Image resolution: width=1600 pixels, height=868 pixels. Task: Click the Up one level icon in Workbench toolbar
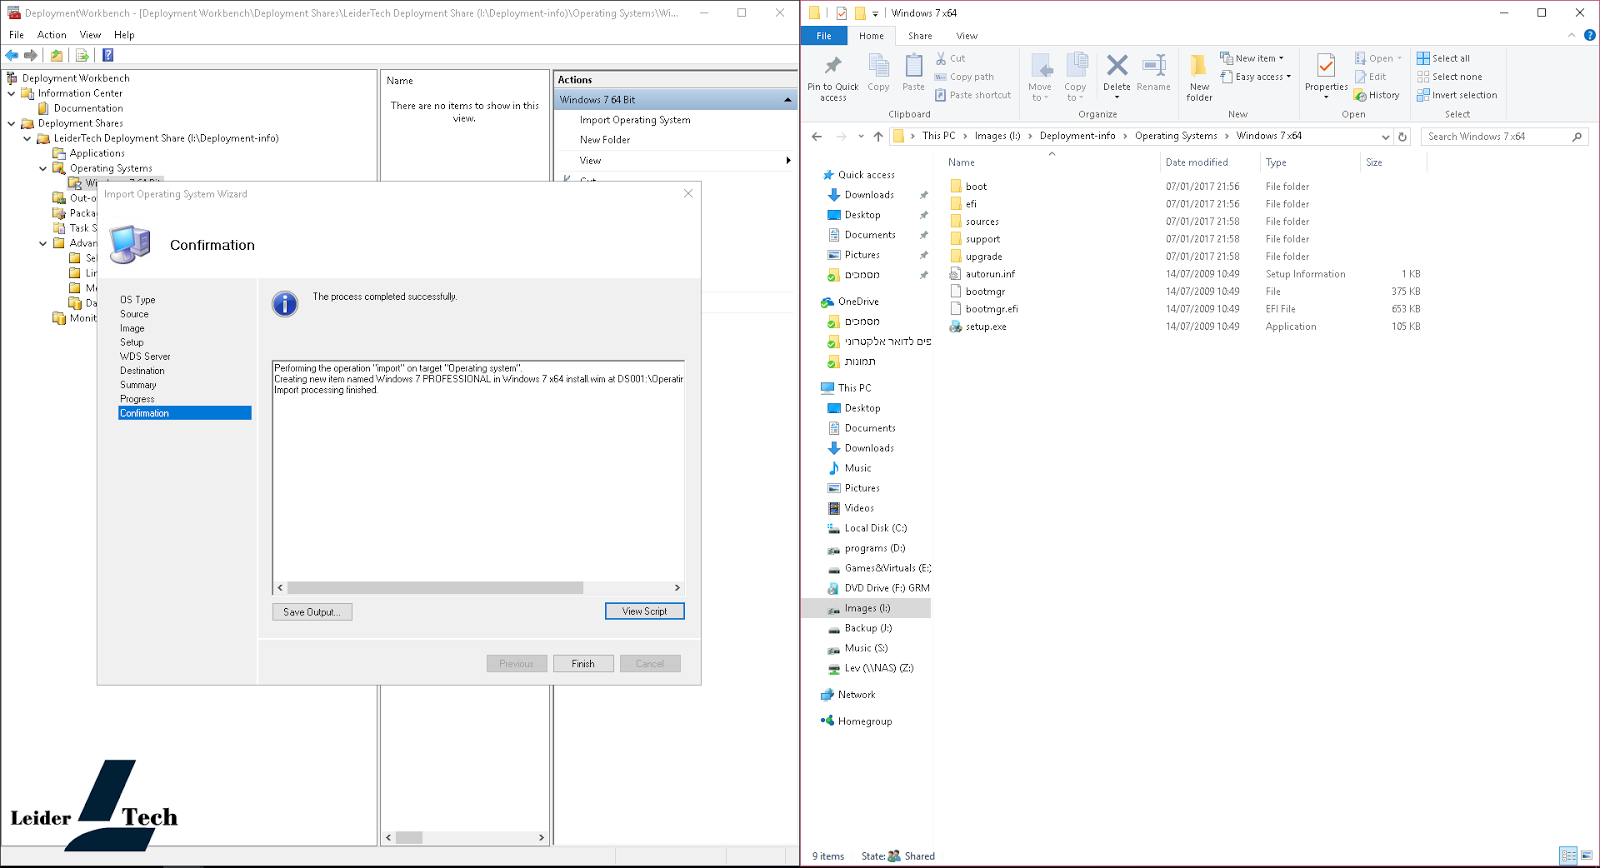[x=57, y=55]
